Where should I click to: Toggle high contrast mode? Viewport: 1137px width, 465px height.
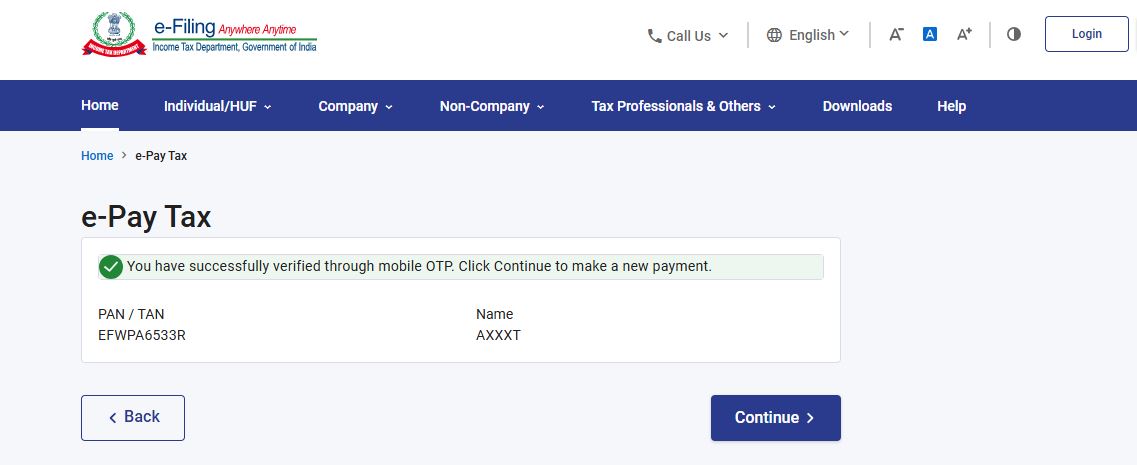pos(1014,34)
